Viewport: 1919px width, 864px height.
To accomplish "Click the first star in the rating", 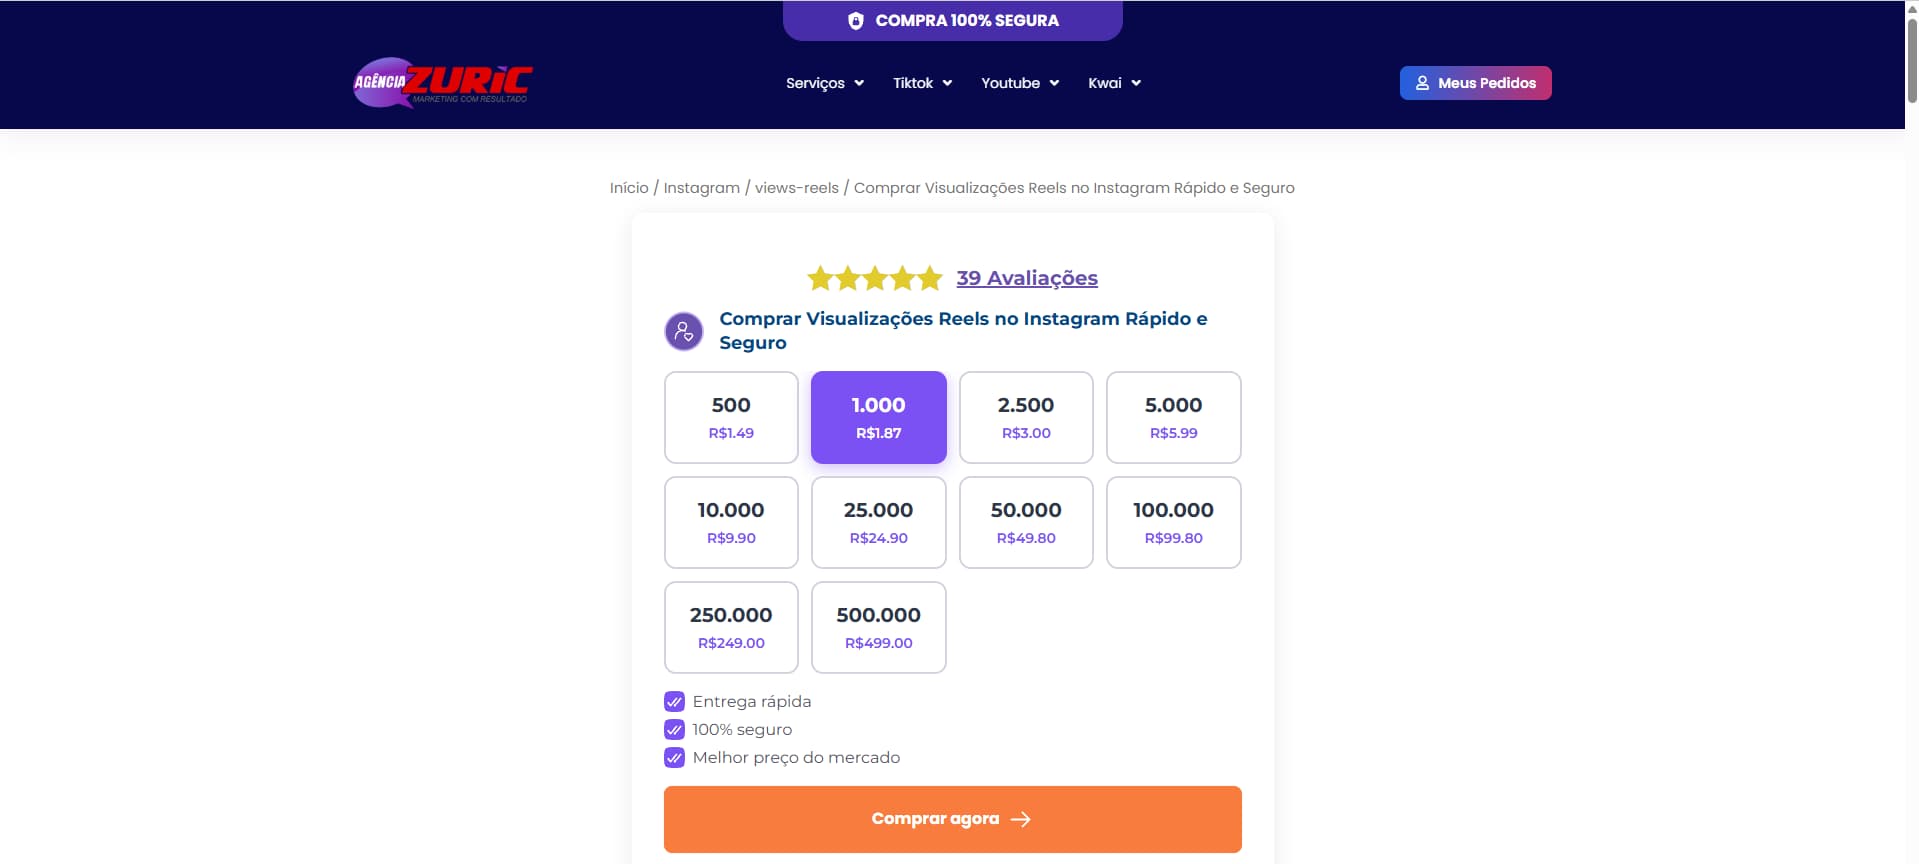I will click(820, 278).
